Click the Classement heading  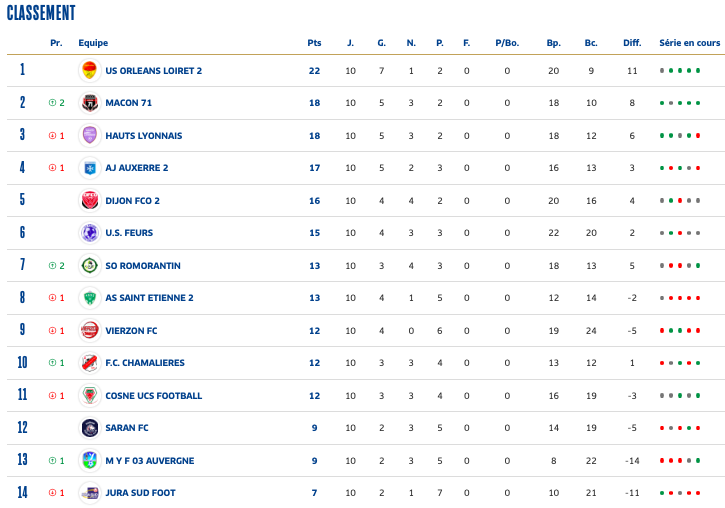41,13
